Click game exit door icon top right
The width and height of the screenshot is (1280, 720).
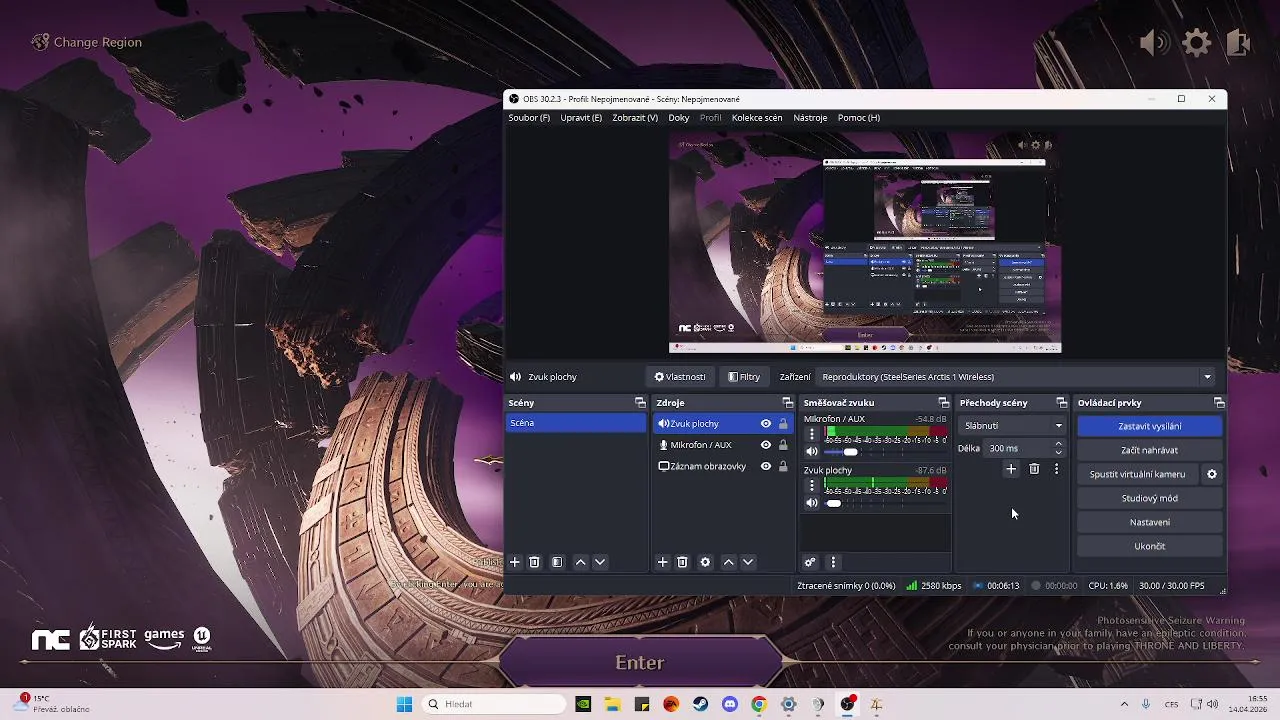pos(1238,42)
